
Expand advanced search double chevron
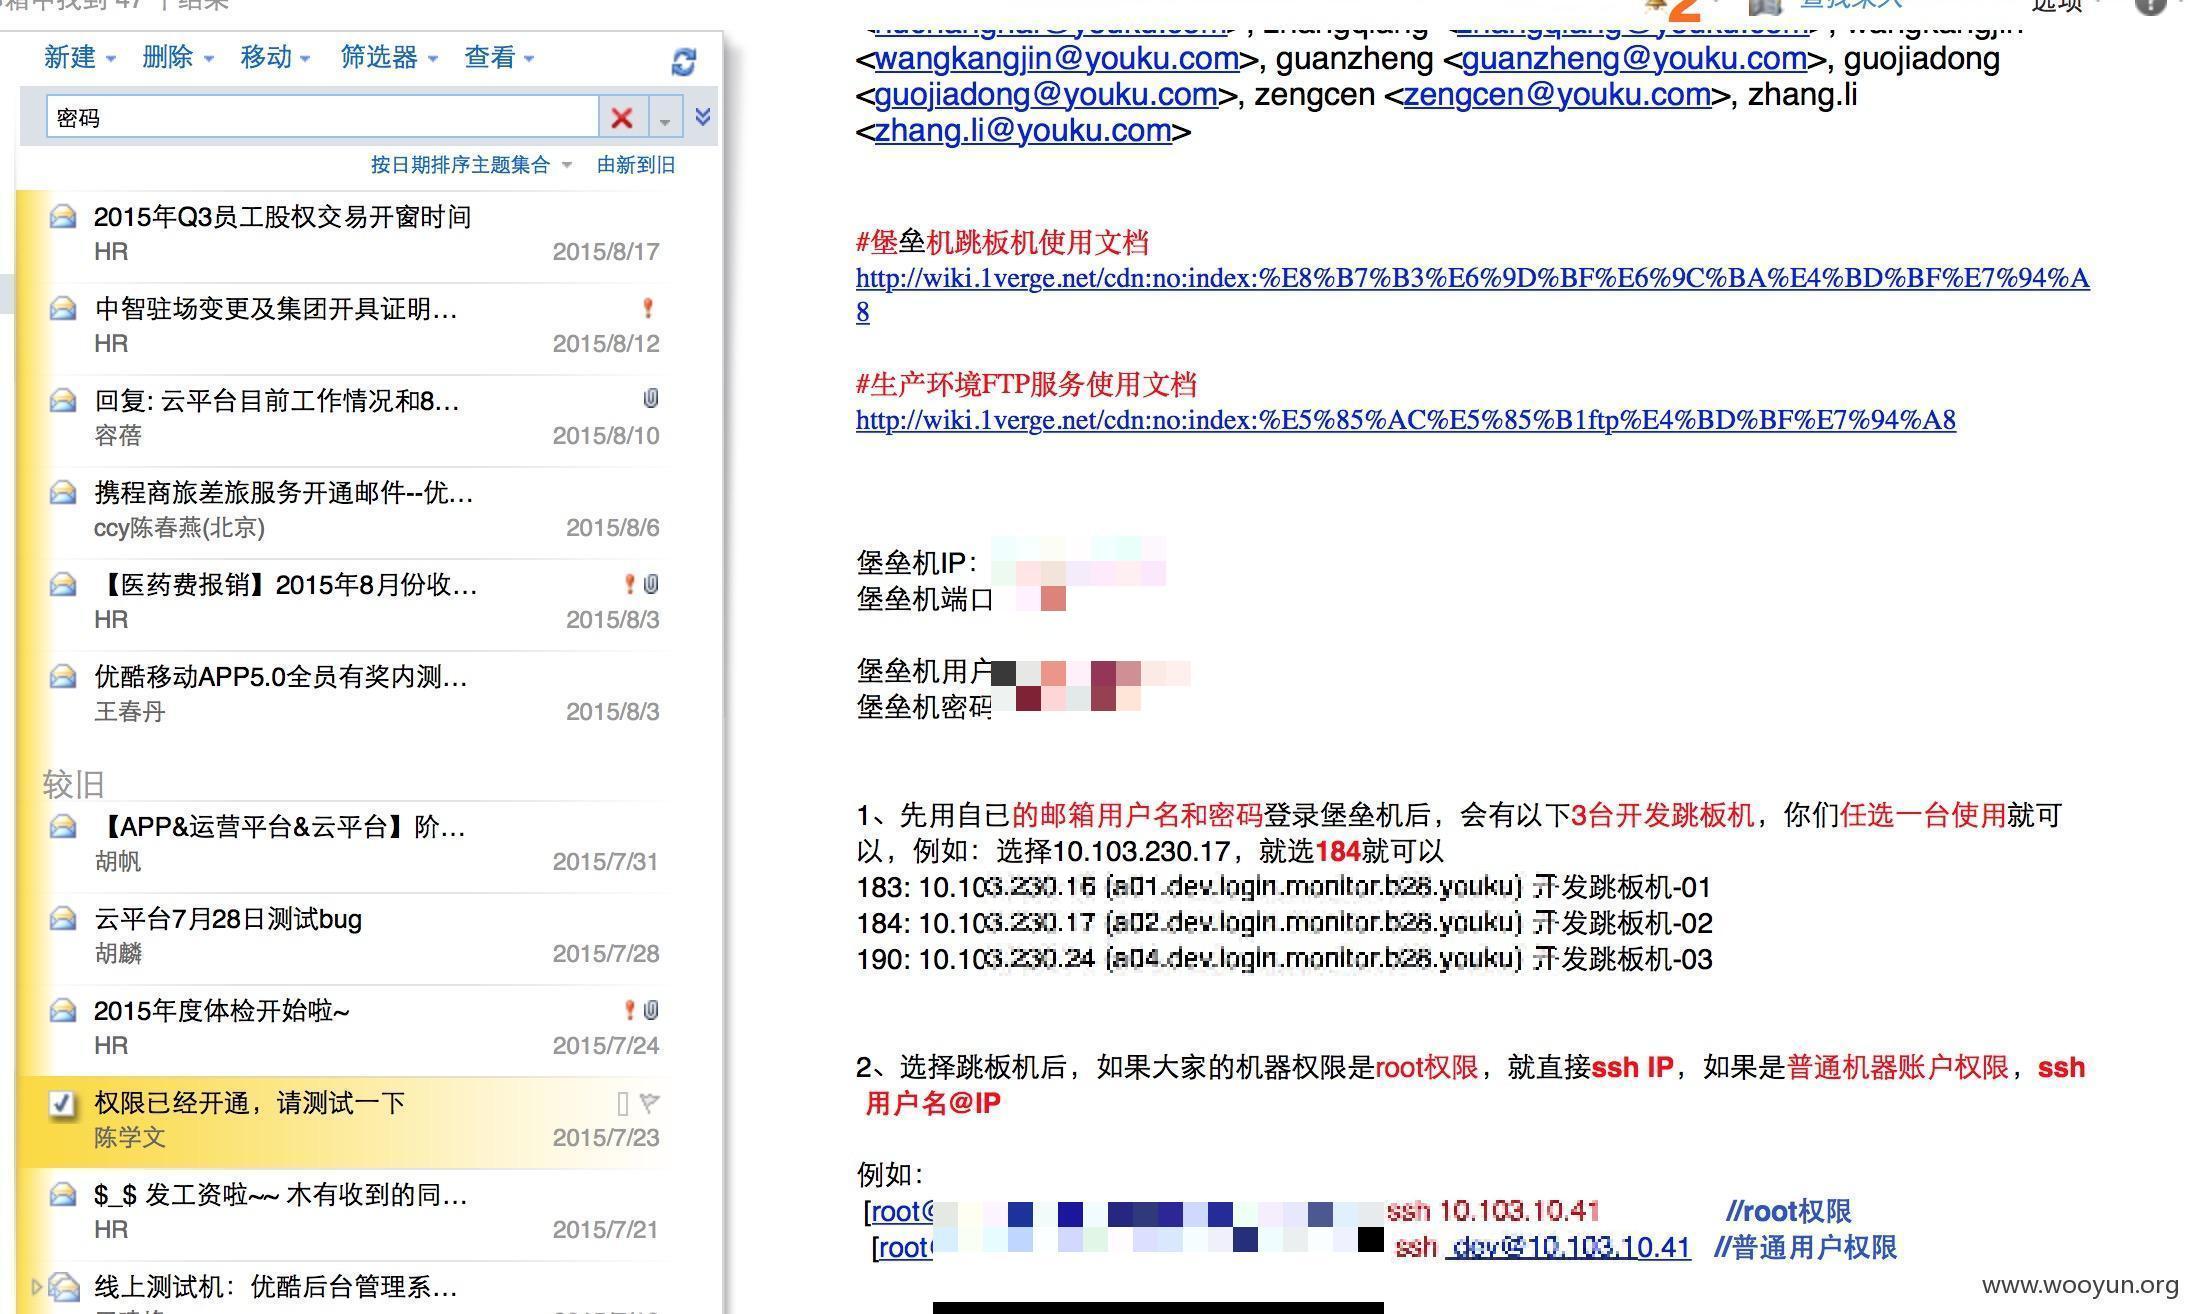click(703, 117)
